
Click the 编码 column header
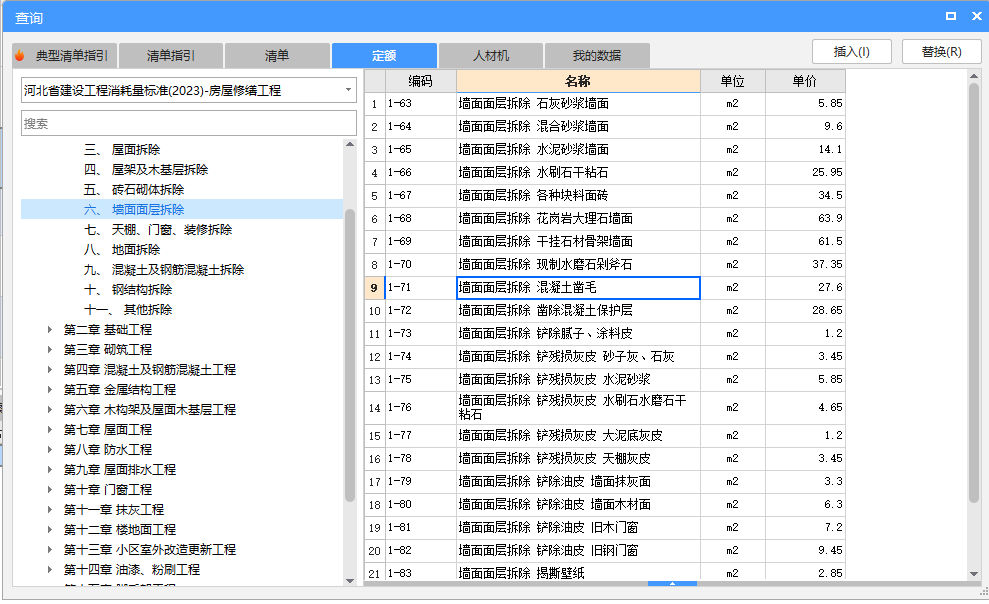point(421,81)
